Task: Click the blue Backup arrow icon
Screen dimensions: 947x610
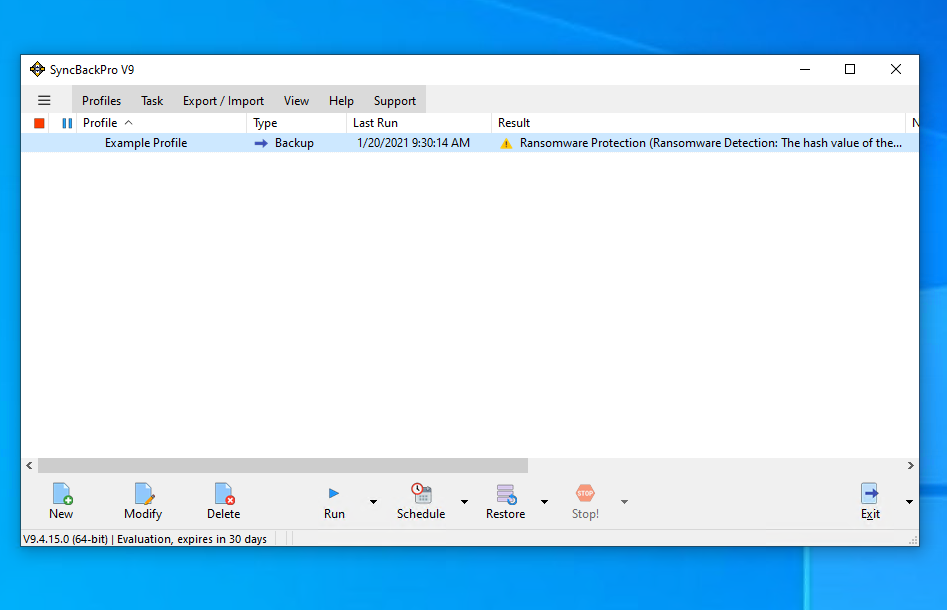Action: pos(261,143)
